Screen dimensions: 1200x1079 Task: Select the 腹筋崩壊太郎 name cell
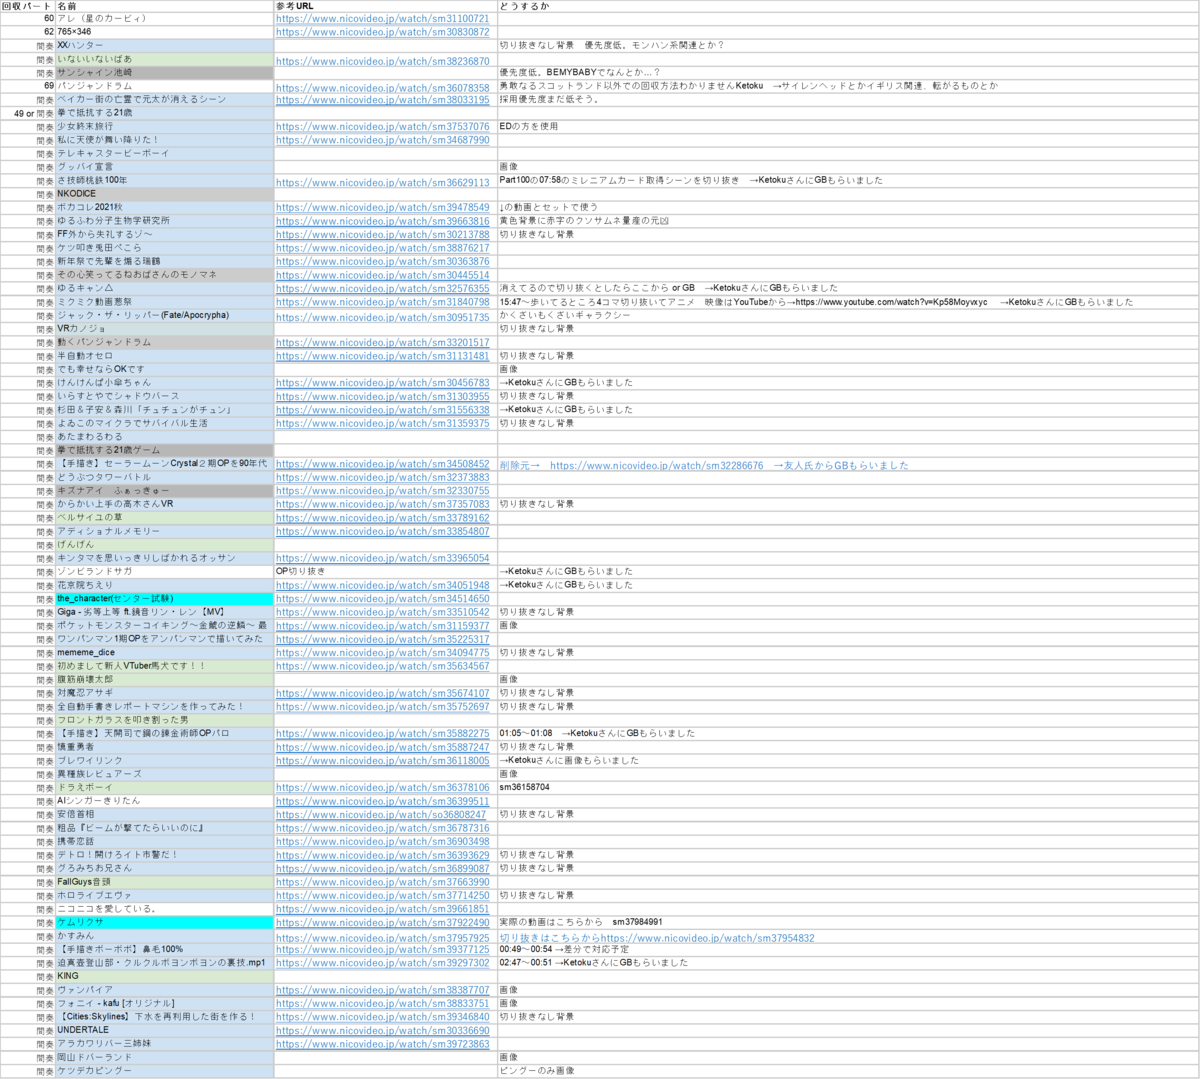(x=164, y=680)
